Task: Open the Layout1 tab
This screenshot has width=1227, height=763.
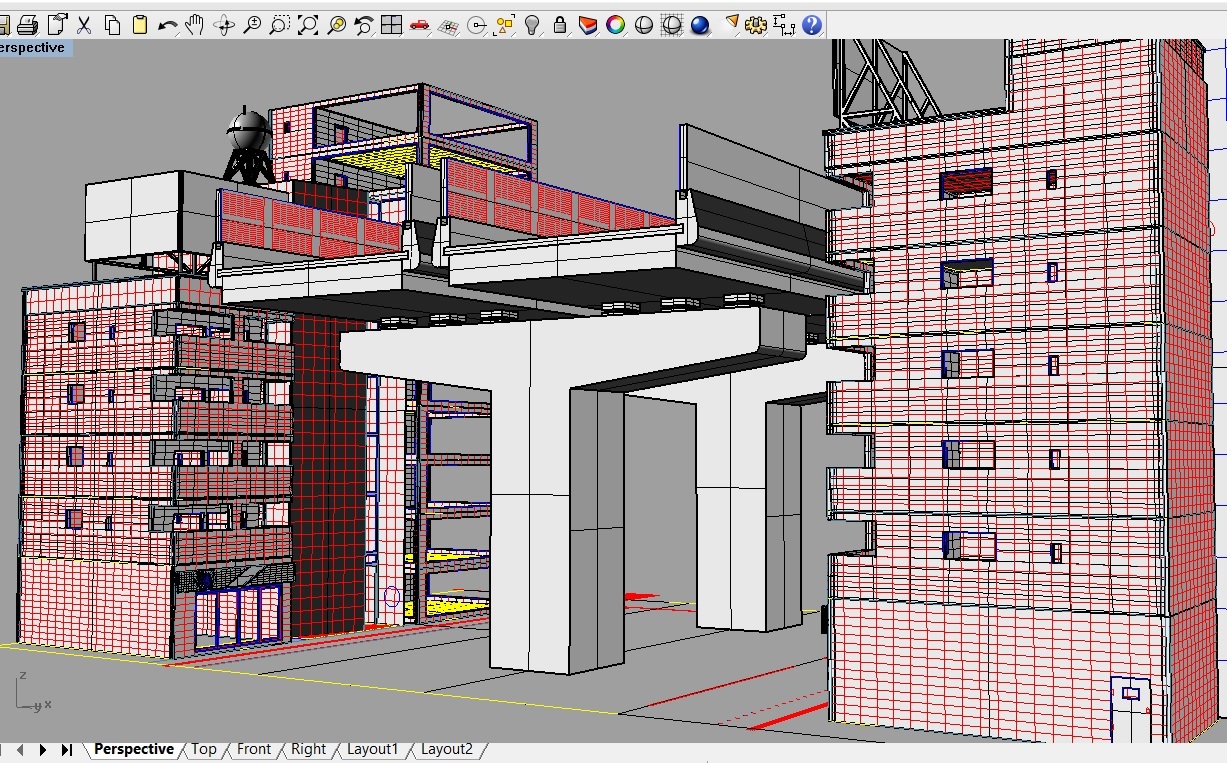Action: (372, 749)
